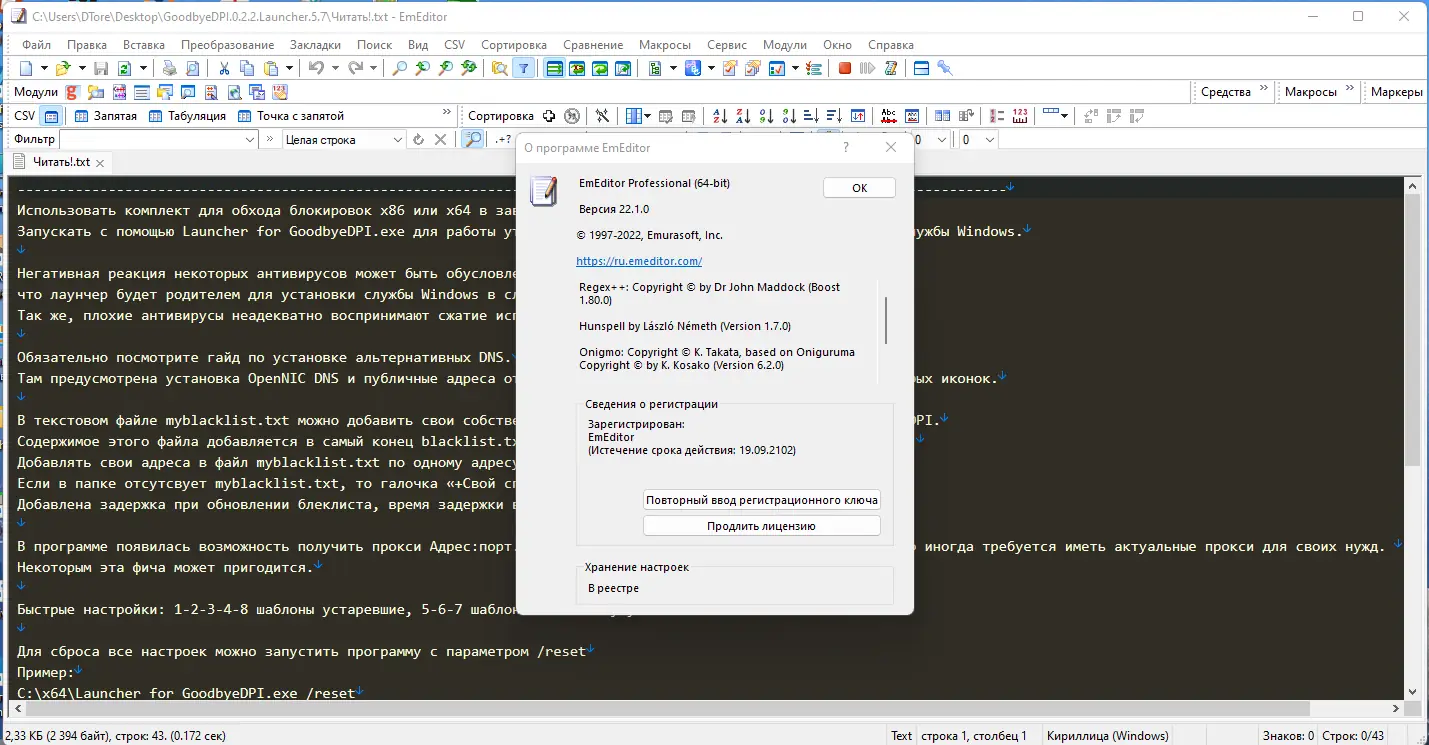The image size is (1429, 745).
Task: Follow the ru.emeditor.com link
Action: coord(639,261)
